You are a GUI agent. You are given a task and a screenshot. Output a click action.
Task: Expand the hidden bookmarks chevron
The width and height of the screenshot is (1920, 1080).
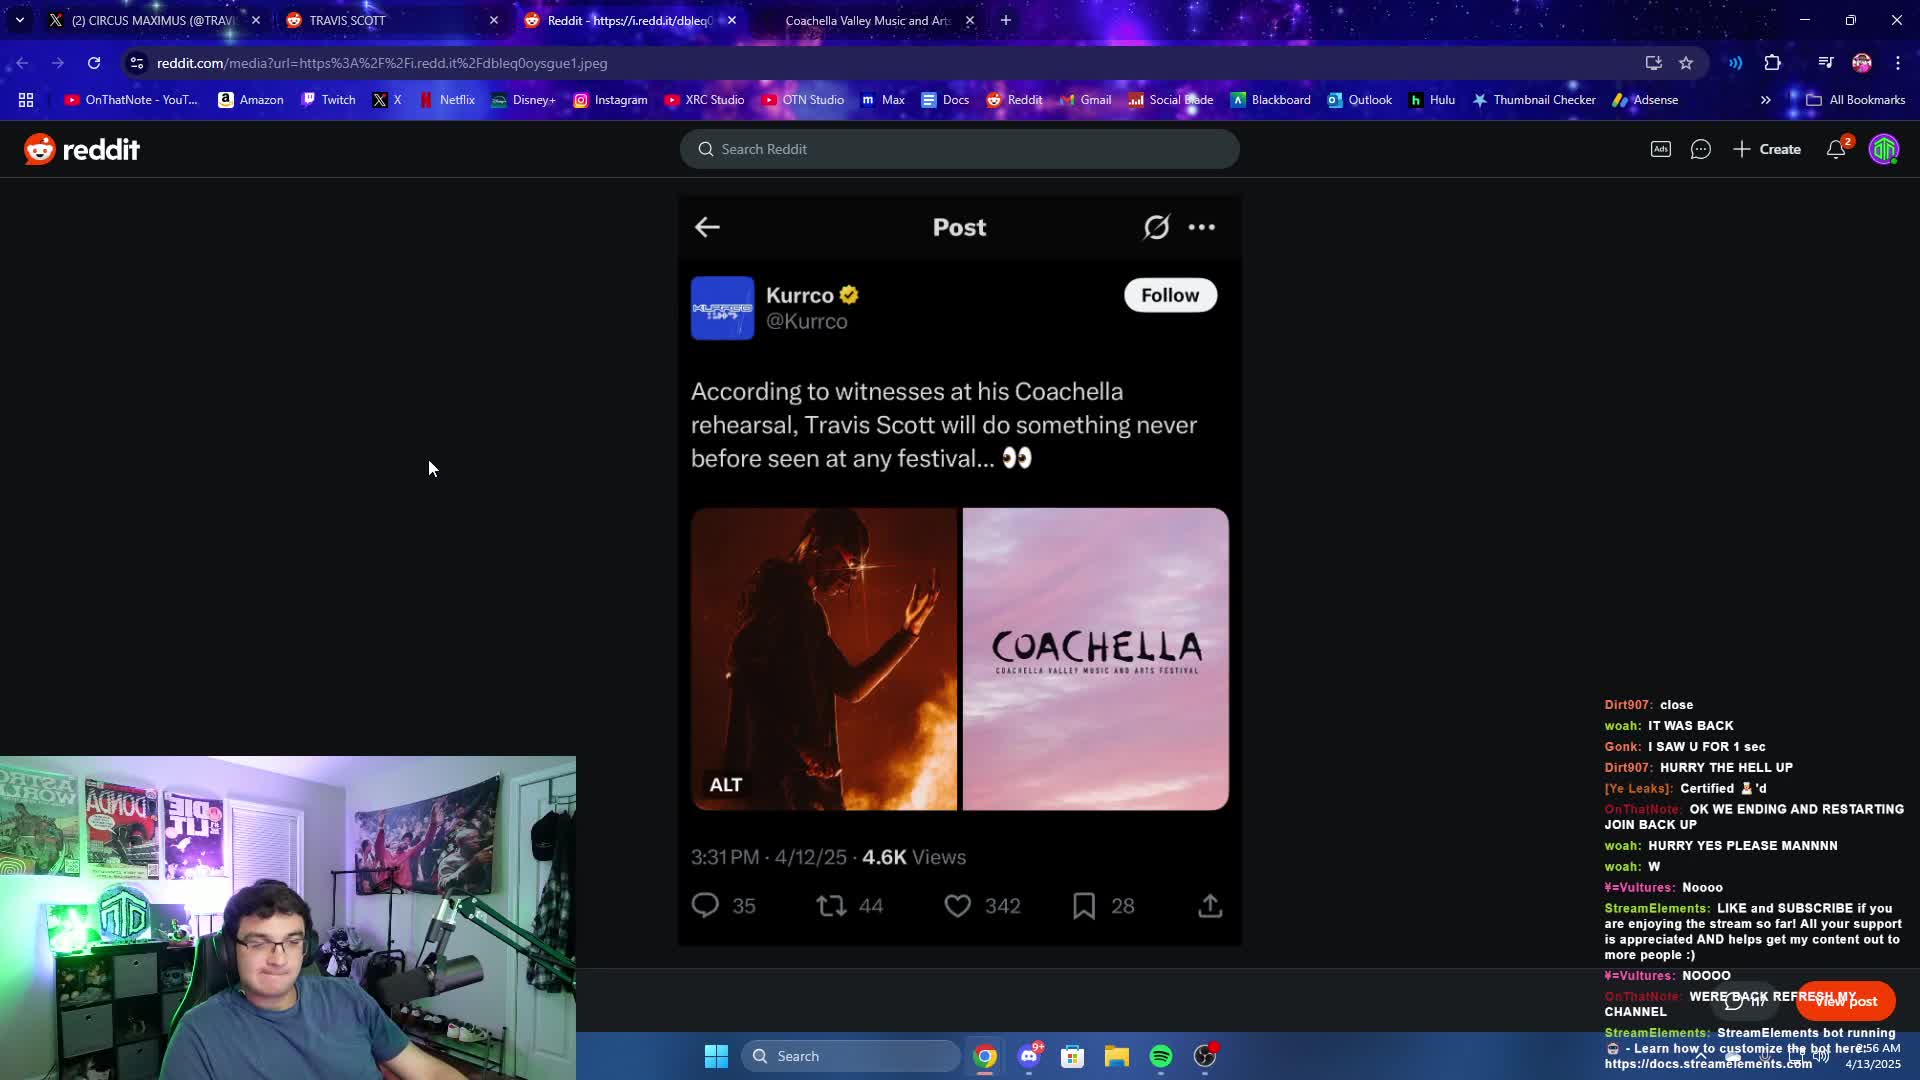point(1765,100)
